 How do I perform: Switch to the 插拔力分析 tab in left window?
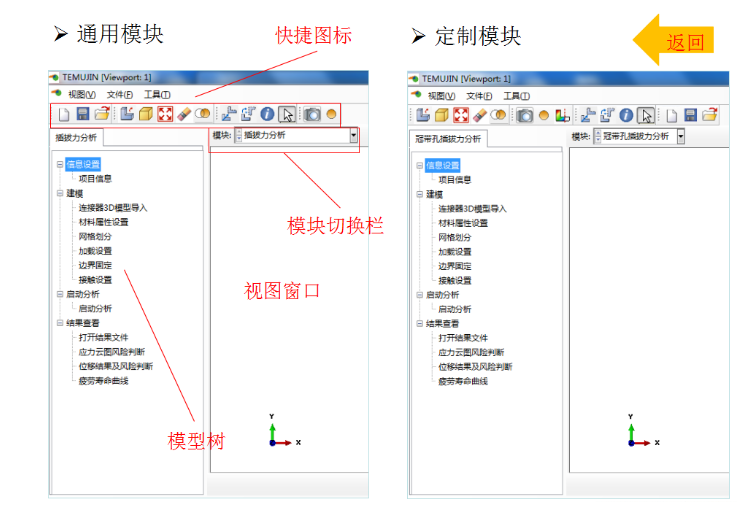pos(76,139)
